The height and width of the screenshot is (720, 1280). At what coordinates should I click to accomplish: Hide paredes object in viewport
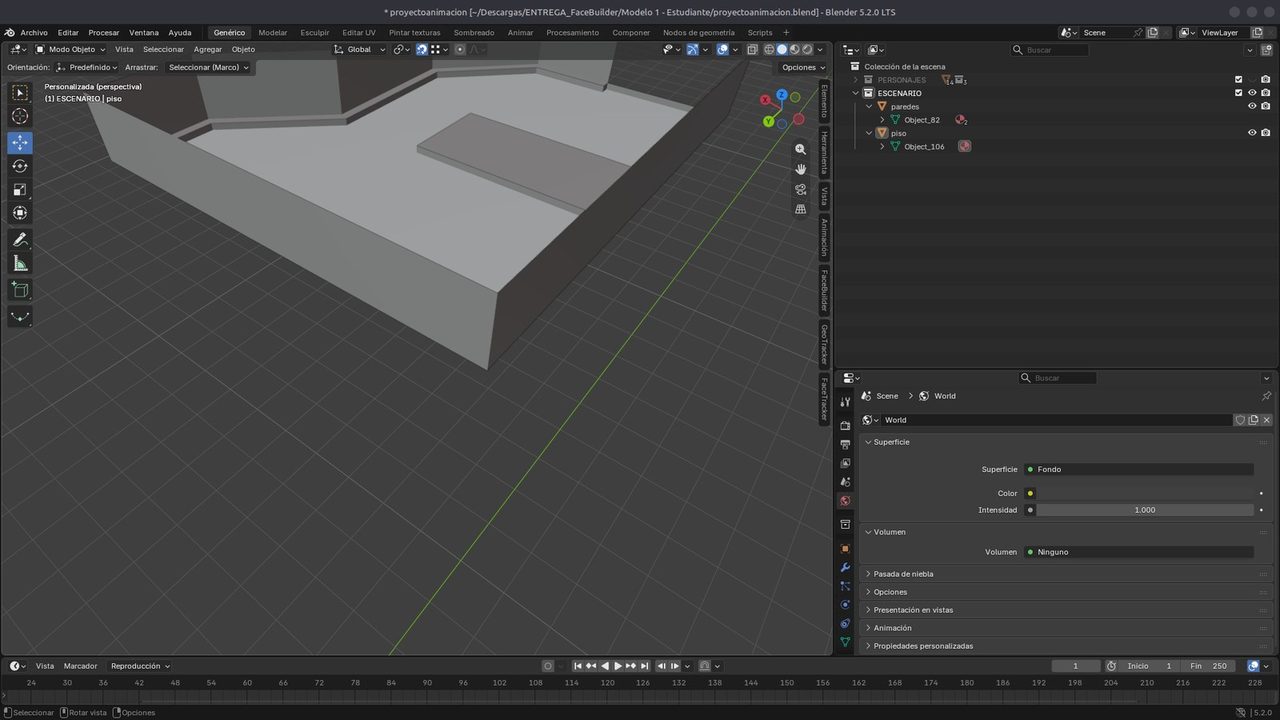pyautogui.click(x=1252, y=106)
